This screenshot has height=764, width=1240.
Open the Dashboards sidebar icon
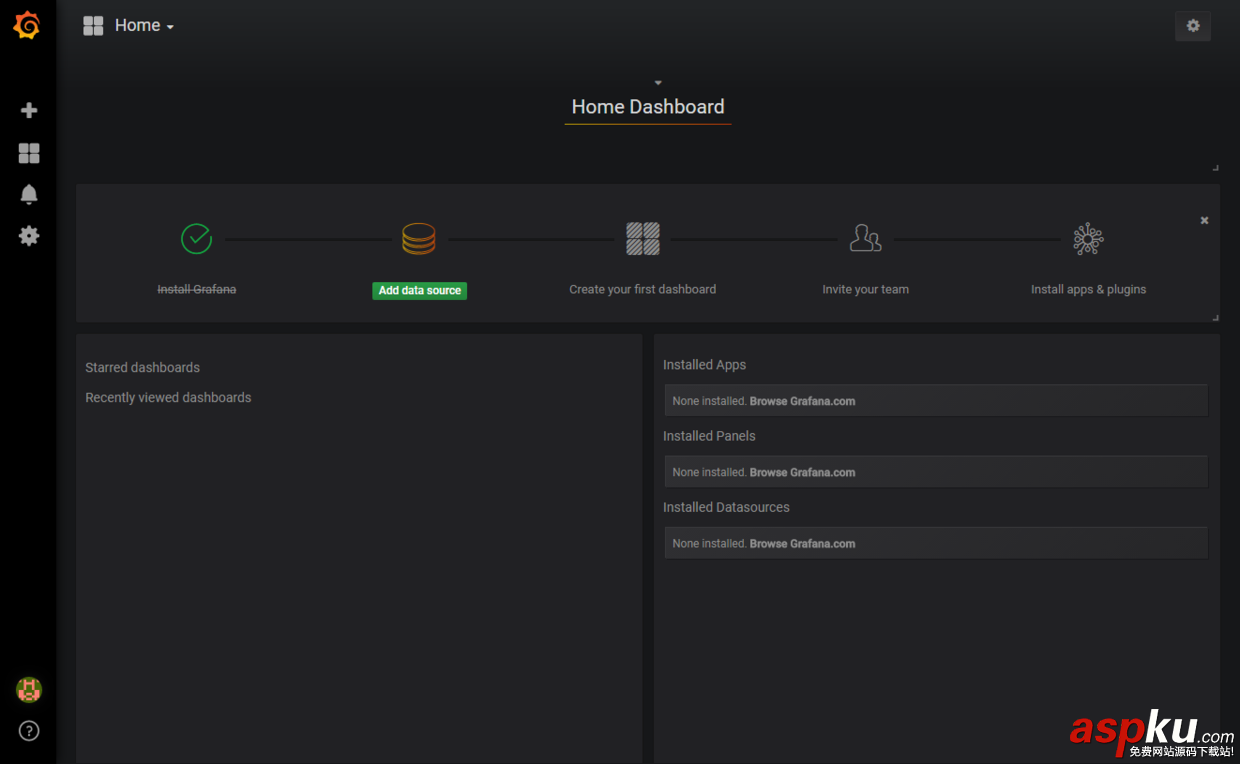point(29,153)
